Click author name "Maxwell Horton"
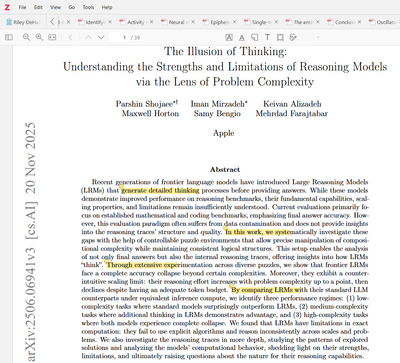The height and width of the screenshot is (363, 400). pos(150,114)
